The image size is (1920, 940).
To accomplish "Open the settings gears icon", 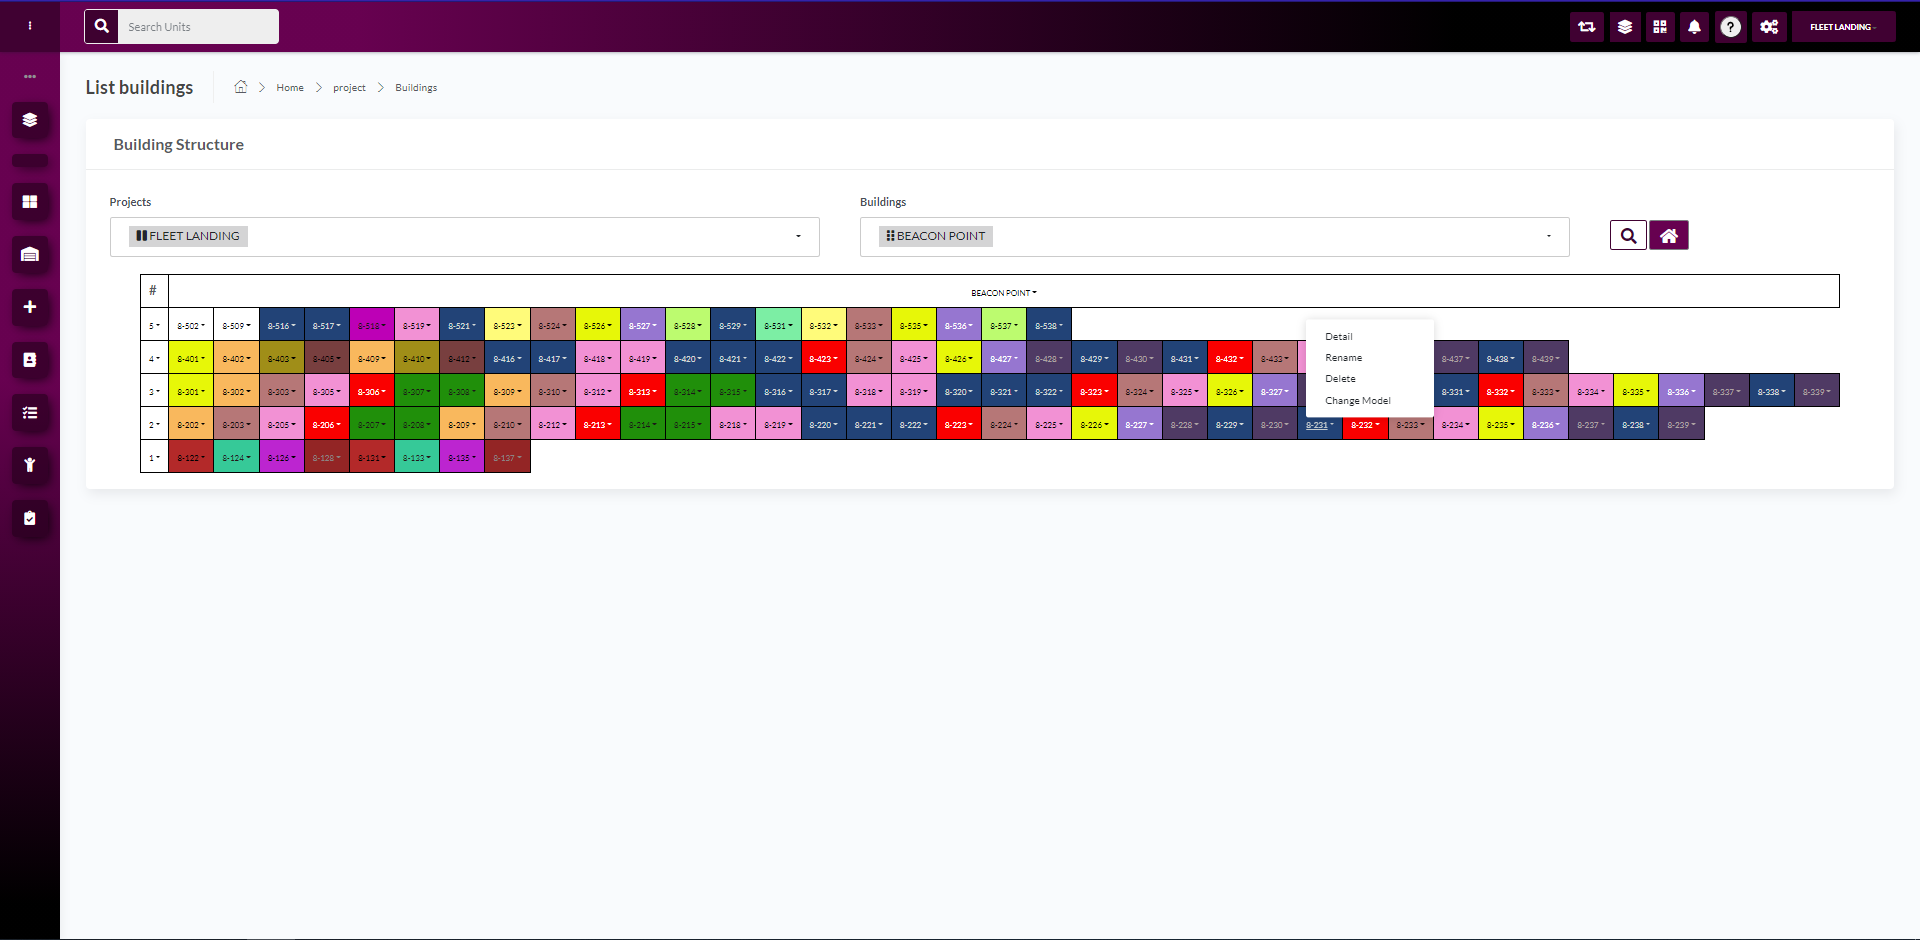I will (x=1769, y=27).
